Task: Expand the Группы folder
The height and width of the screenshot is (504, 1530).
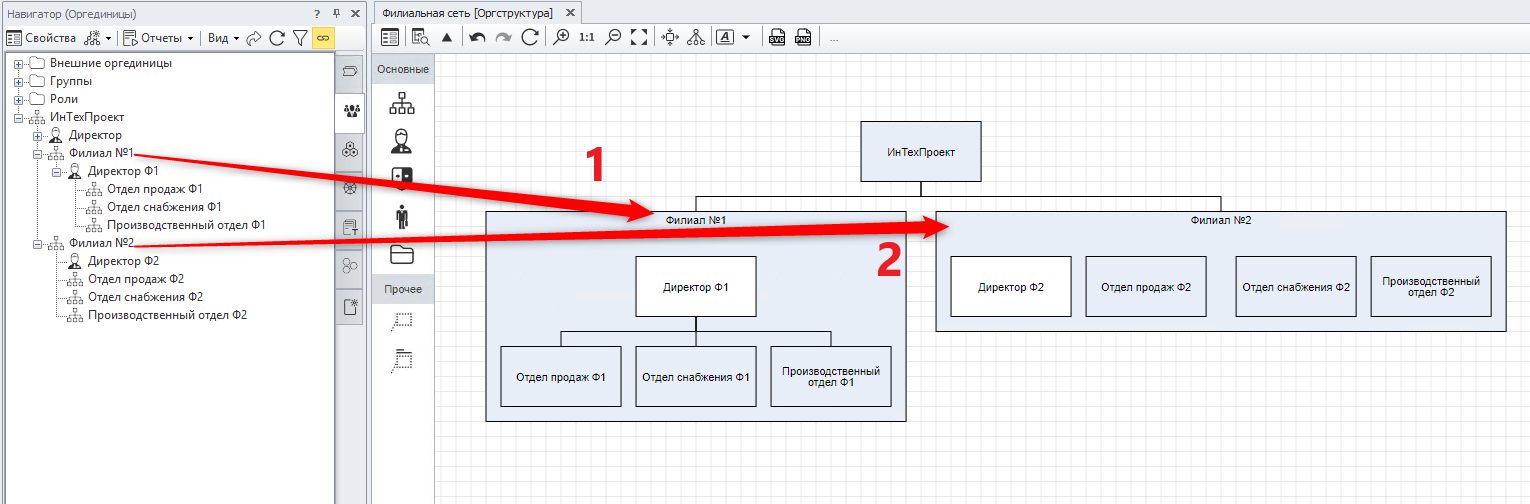Action: [18, 81]
